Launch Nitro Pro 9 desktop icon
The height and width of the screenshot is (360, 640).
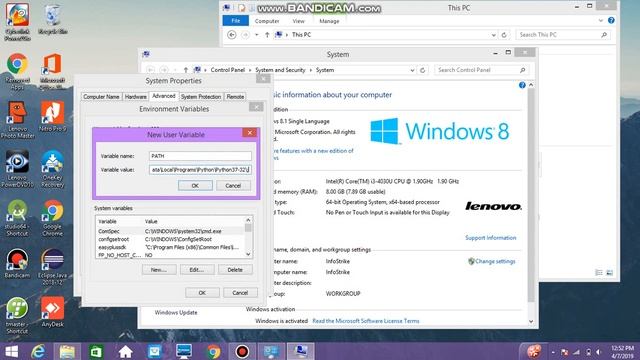point(52,116)
